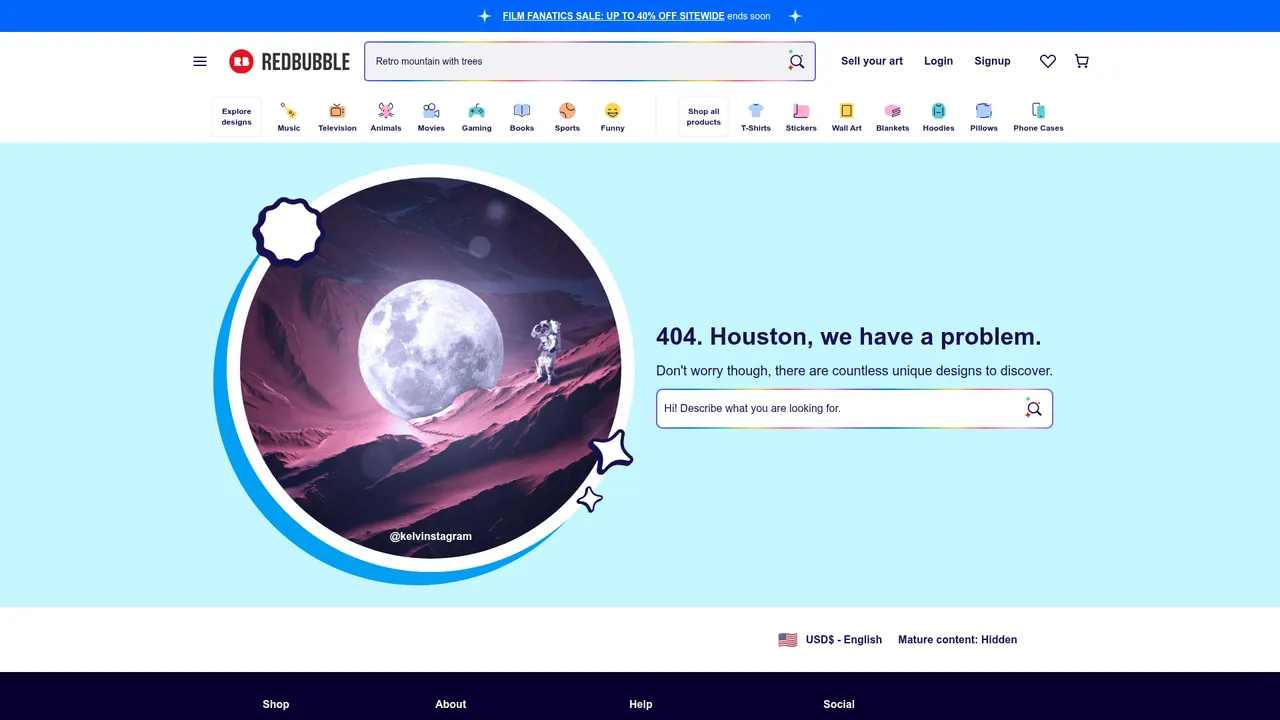Click the Shop all products button

pos(704,117)
